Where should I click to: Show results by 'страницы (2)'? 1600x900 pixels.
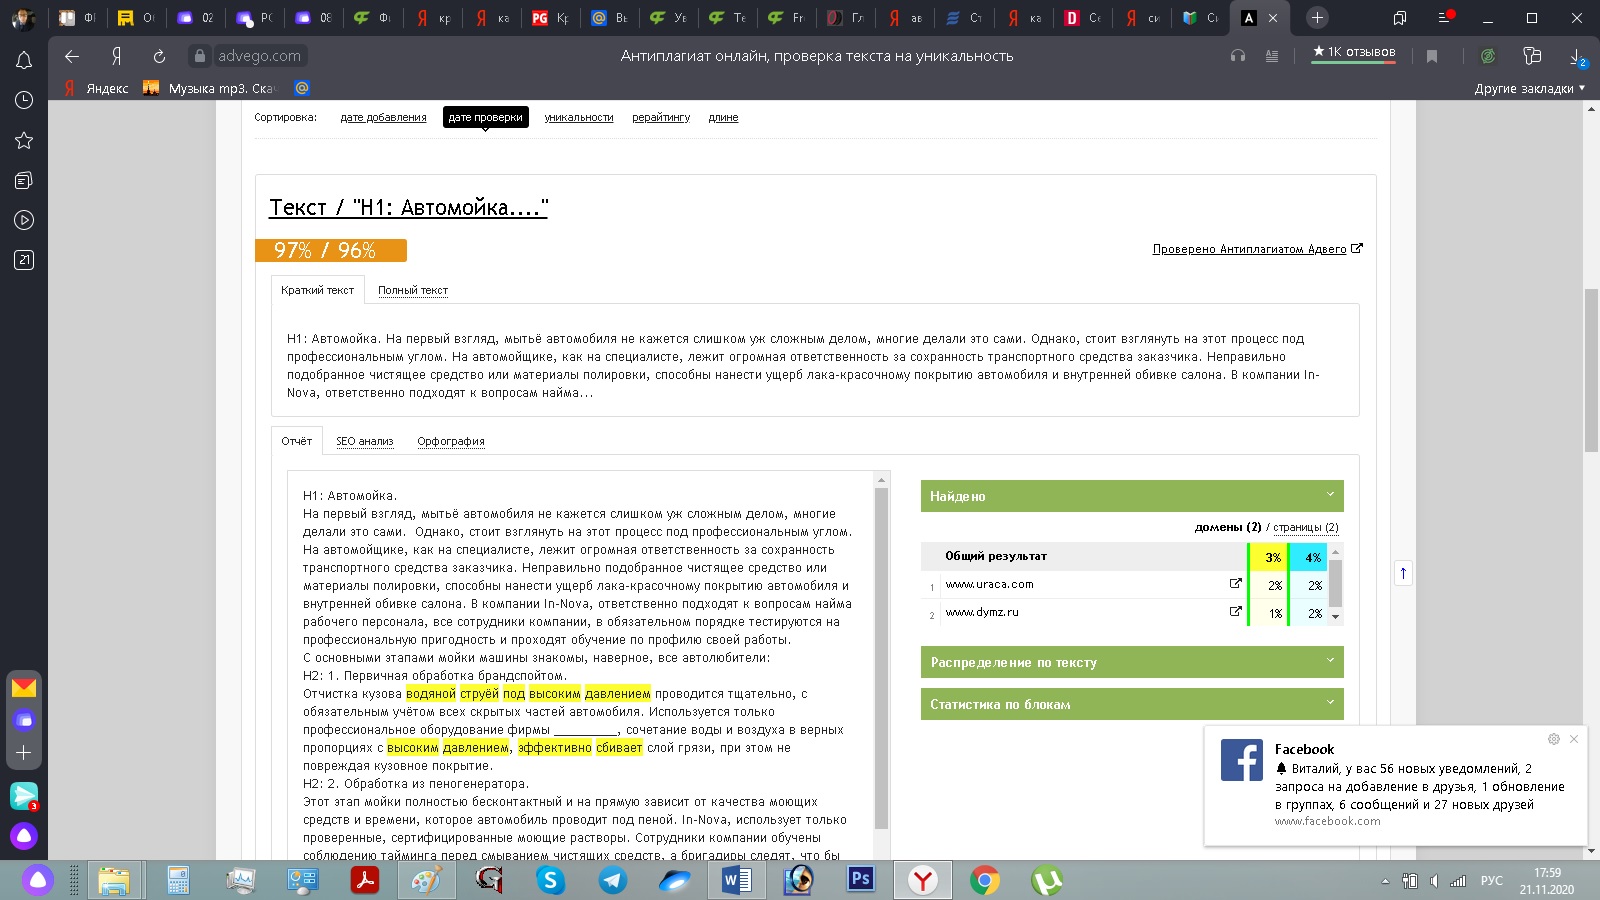coord(1306,527)
